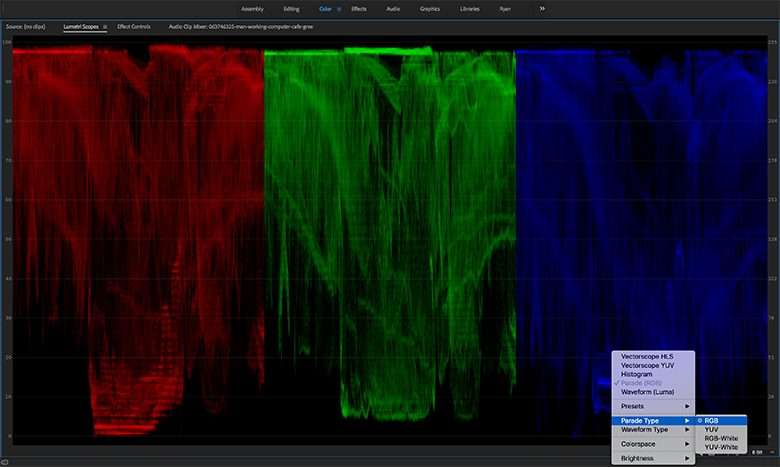
Task: Switch to the Assembly workspace
Action: (x=252, y=9)
